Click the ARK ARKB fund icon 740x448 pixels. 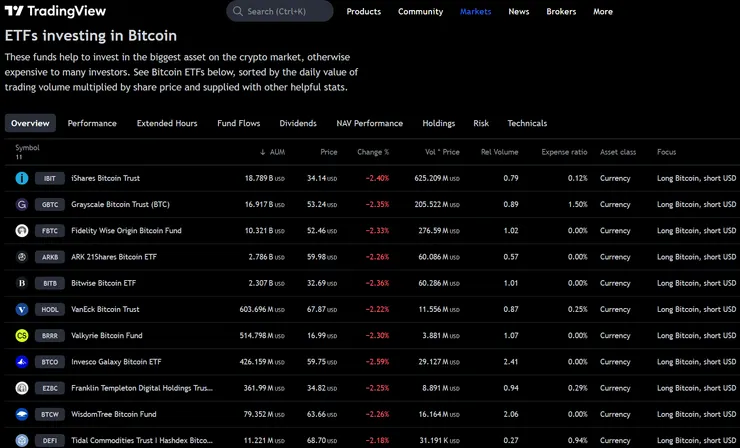point(22,256)
